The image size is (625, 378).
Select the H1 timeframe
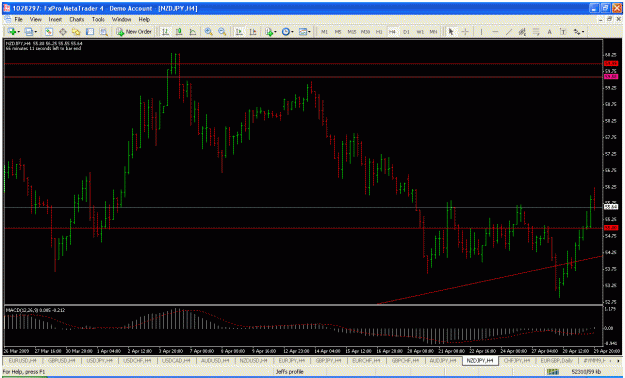pos(379,32)
